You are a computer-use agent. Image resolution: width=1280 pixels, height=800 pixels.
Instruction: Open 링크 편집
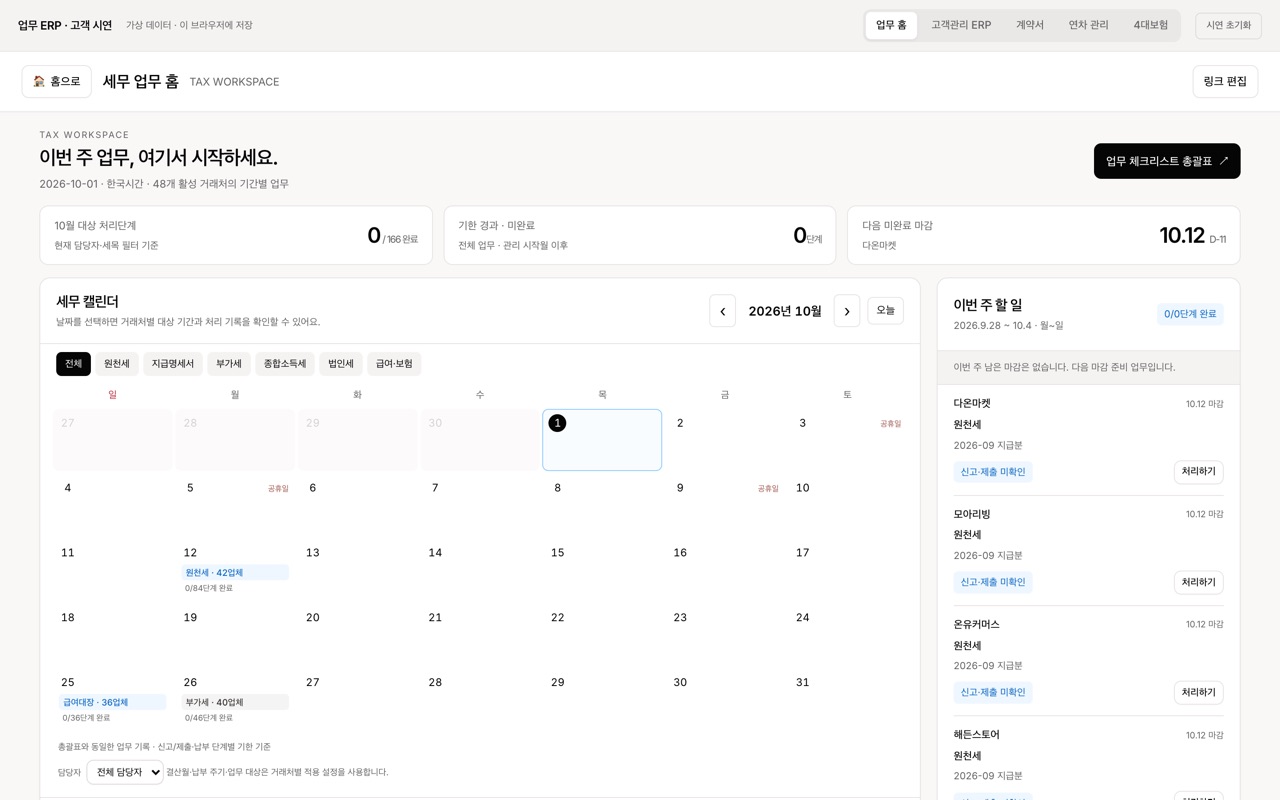pos(1225,82)
